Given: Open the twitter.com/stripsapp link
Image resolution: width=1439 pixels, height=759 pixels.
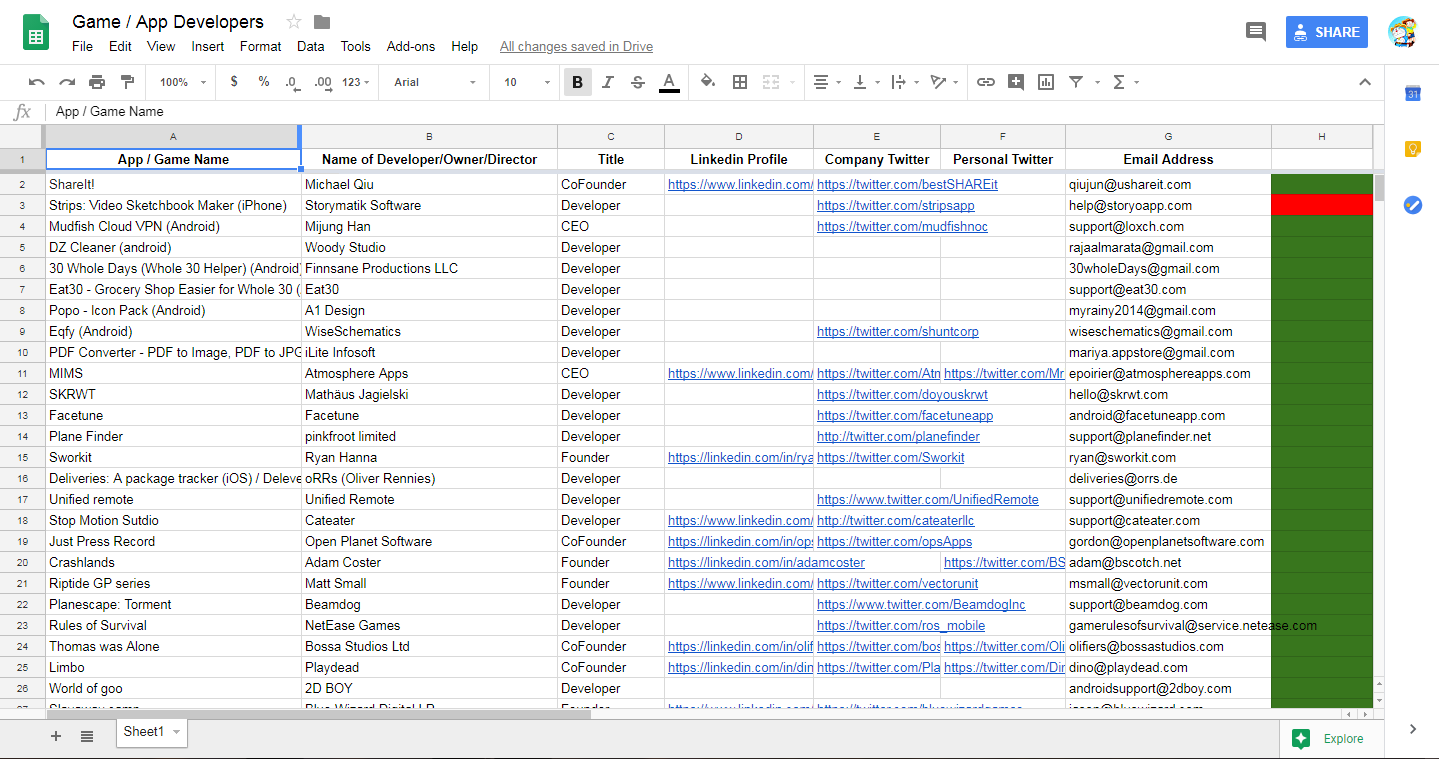Looking at the screenshot, I should click(895, 205).
